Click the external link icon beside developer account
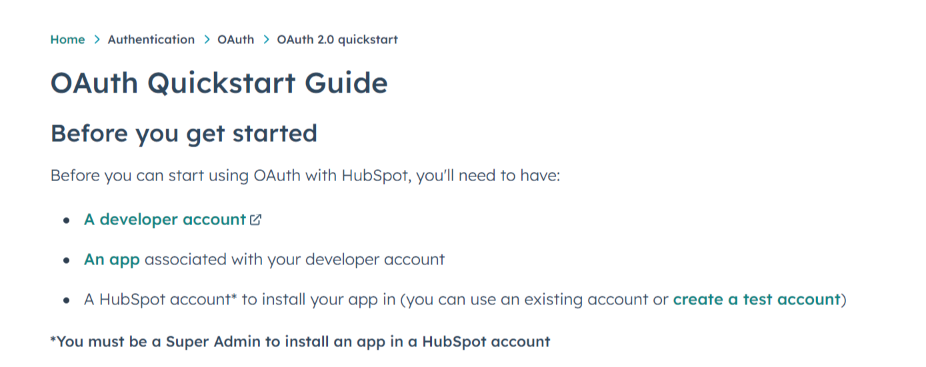Screen dimensions: 926x367 coord(255,220)
